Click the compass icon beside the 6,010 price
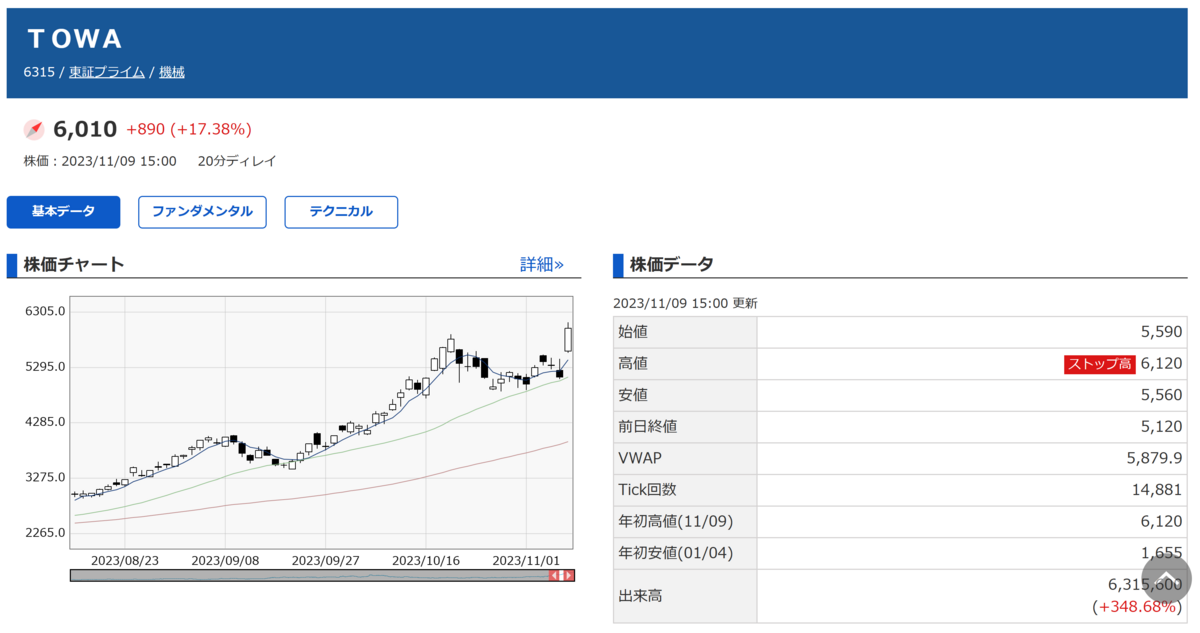Image resolution: width=1200 pixels, height=633 pixels. tap(34, 129)
